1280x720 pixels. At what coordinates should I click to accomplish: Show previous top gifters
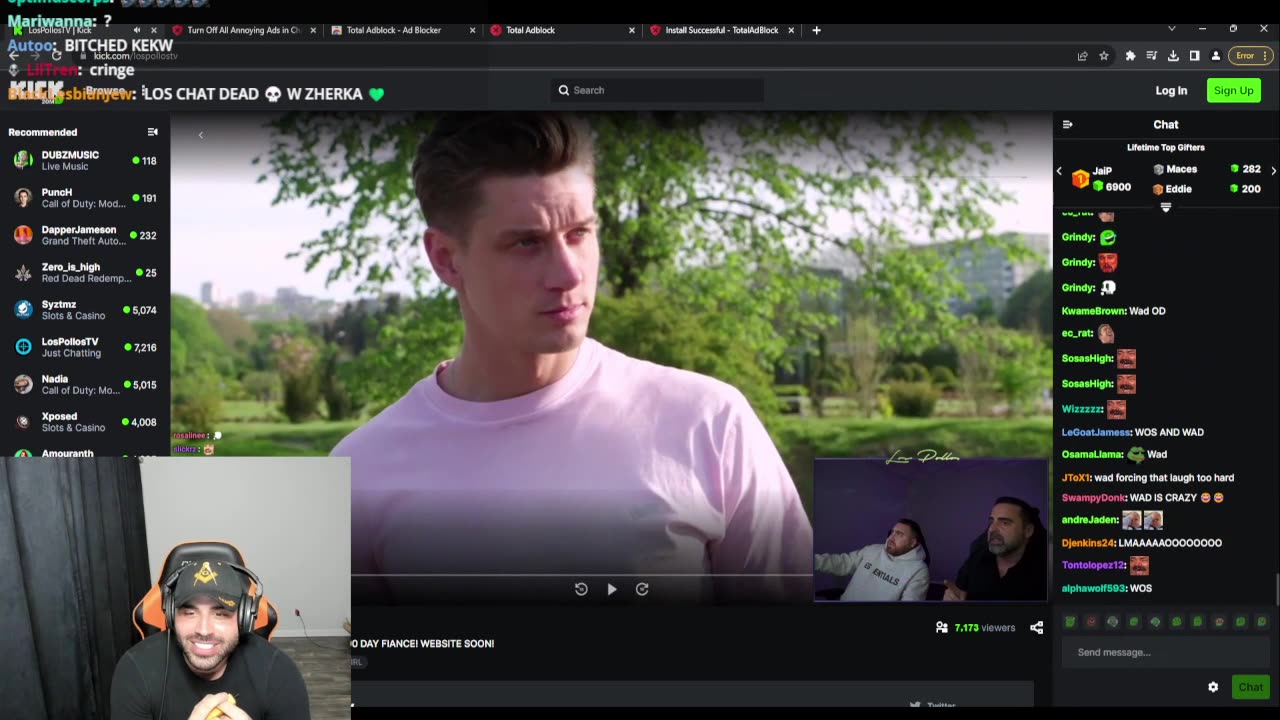tap(1059, 171)
